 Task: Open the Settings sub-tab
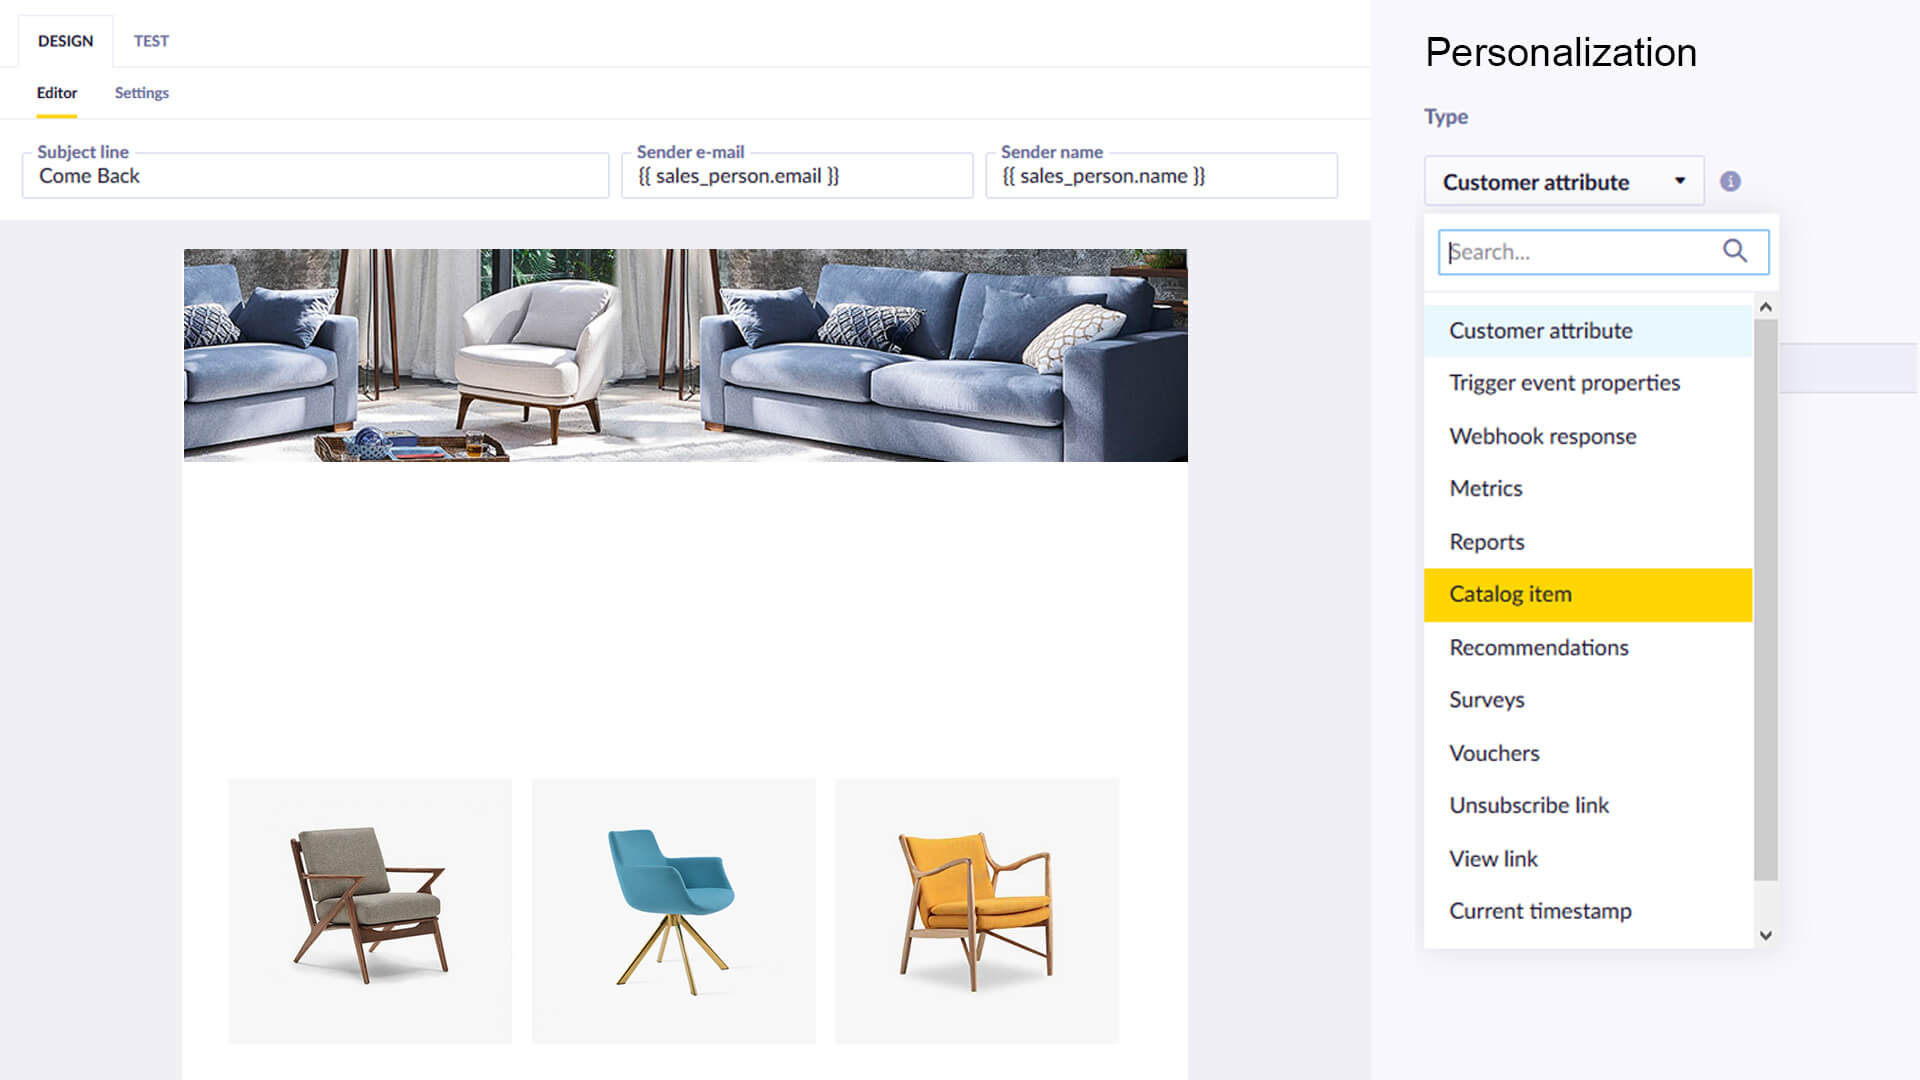[141, 93]
